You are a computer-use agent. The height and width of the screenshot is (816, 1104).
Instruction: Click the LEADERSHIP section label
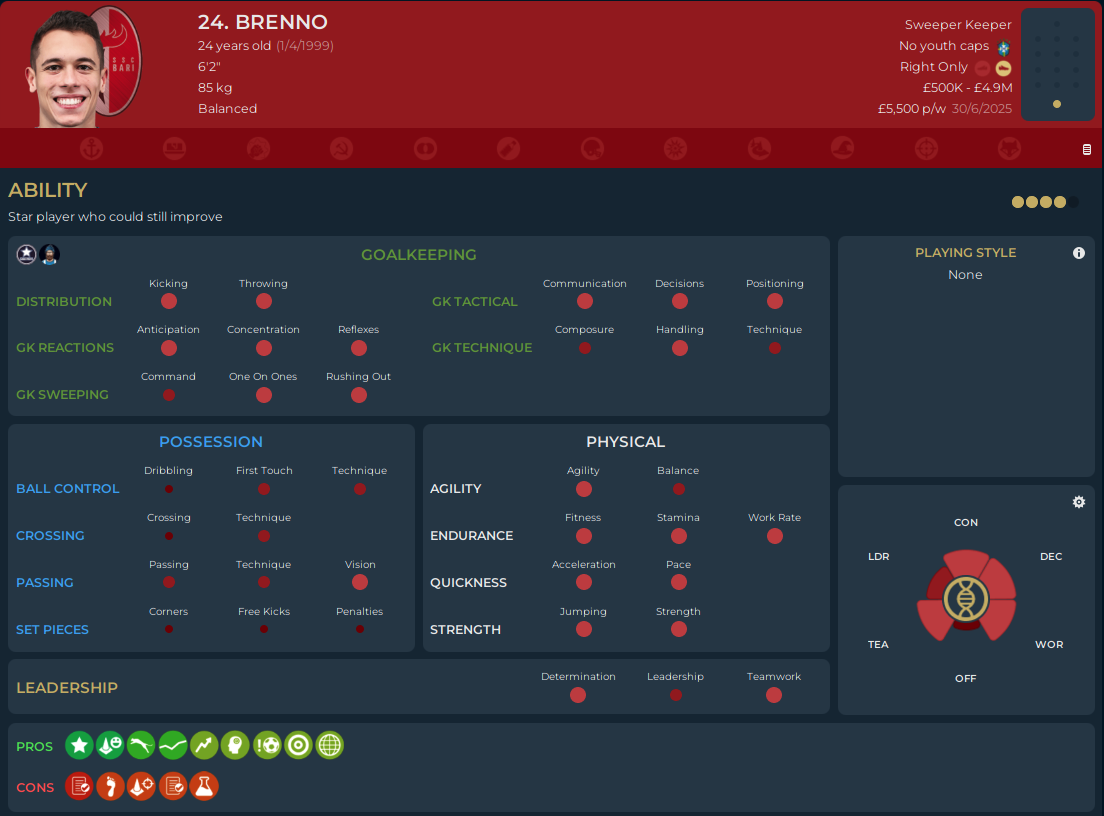(x=67, y=687)
